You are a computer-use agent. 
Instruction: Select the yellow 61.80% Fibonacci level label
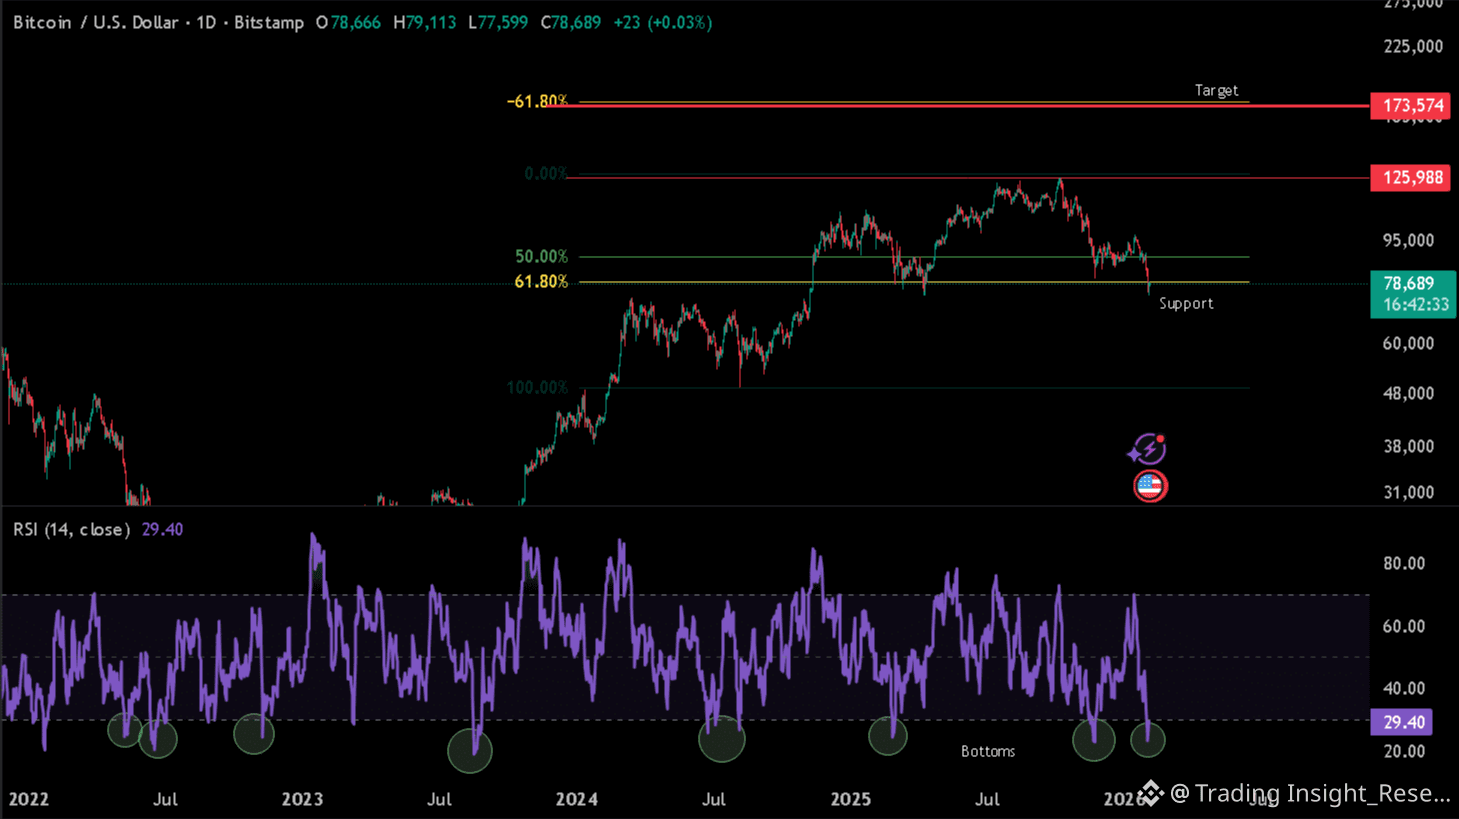pos(541,282)
